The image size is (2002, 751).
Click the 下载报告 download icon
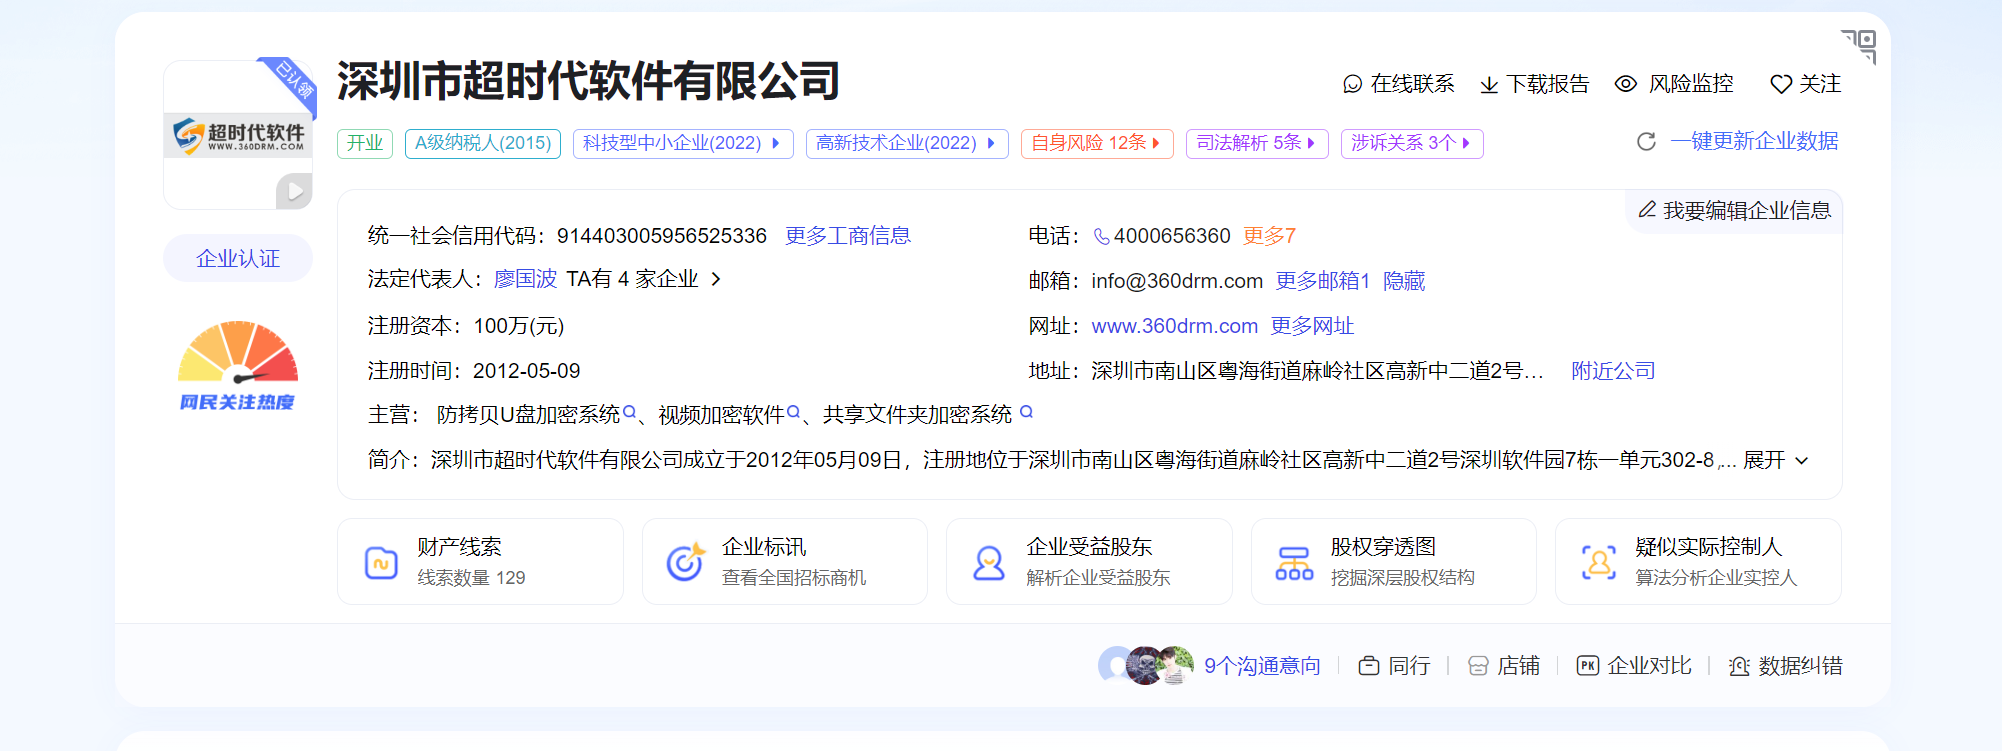1489,85
